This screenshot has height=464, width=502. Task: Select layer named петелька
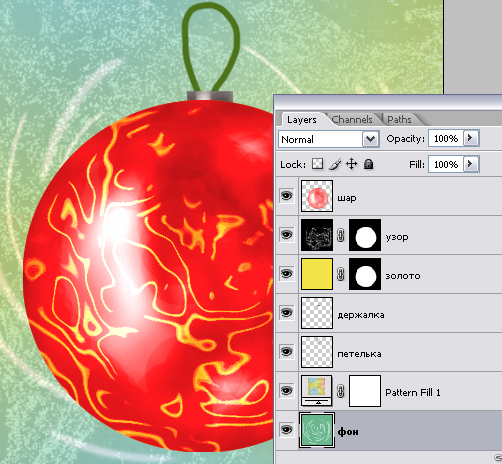359,354
